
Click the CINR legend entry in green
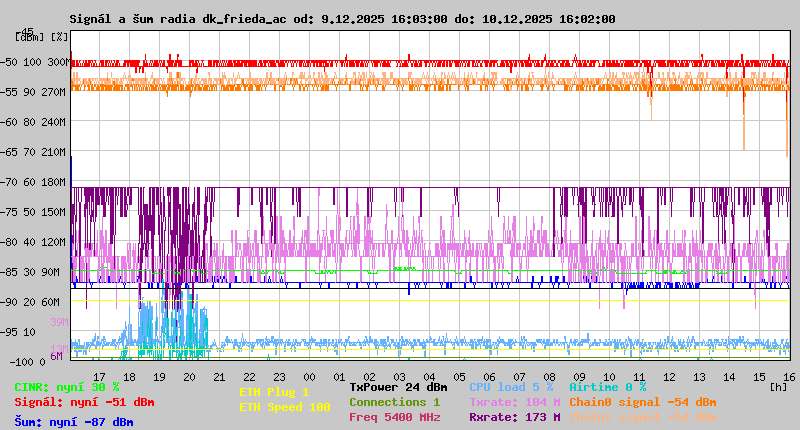[67, 387]
